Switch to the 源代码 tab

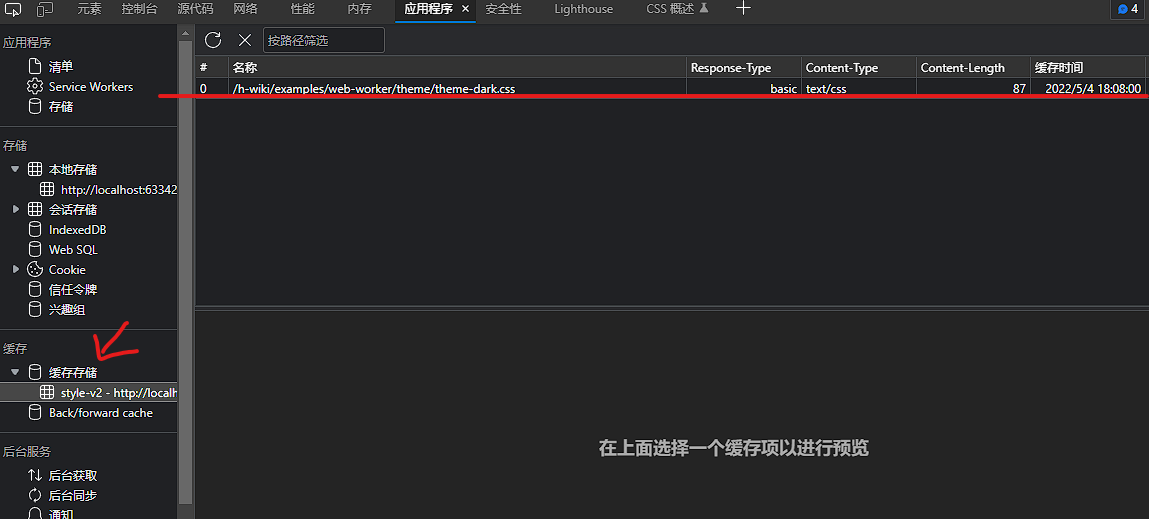pyautogui.click(x=195, y=10)
